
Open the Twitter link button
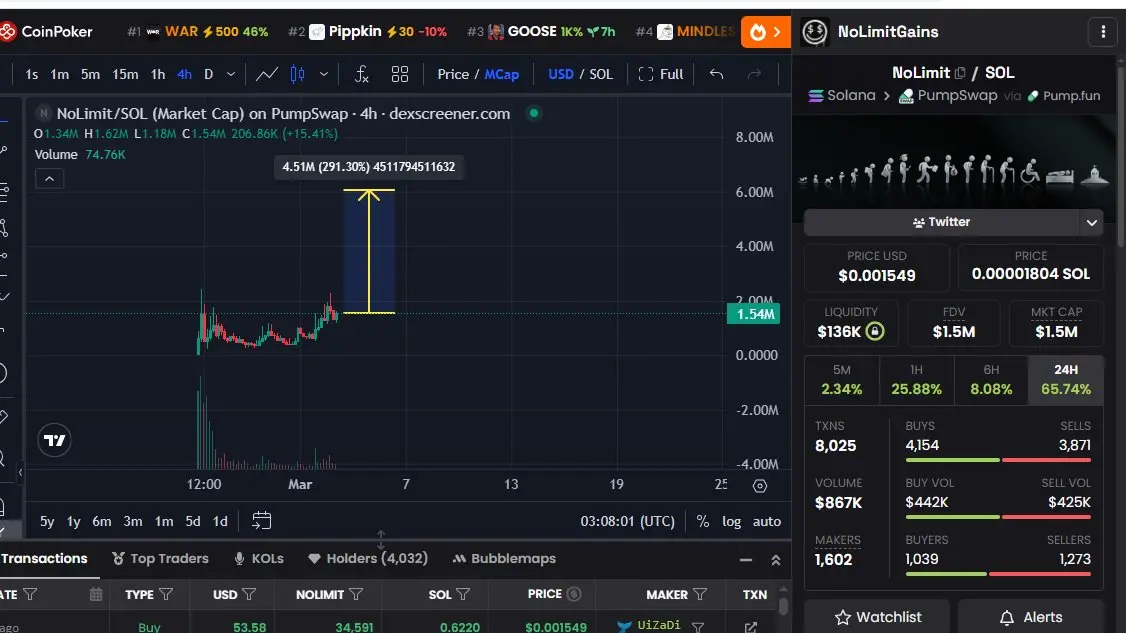point(941,223)
